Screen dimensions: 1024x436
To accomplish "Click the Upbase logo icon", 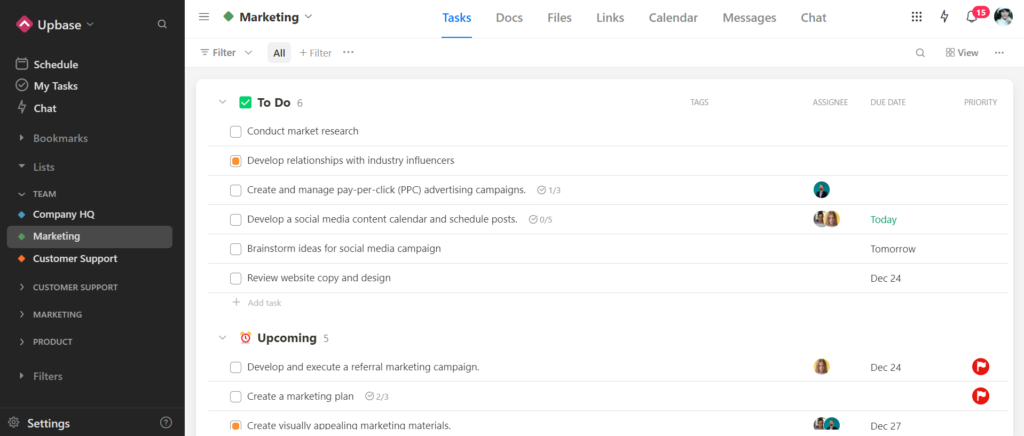I will point(24,24).
